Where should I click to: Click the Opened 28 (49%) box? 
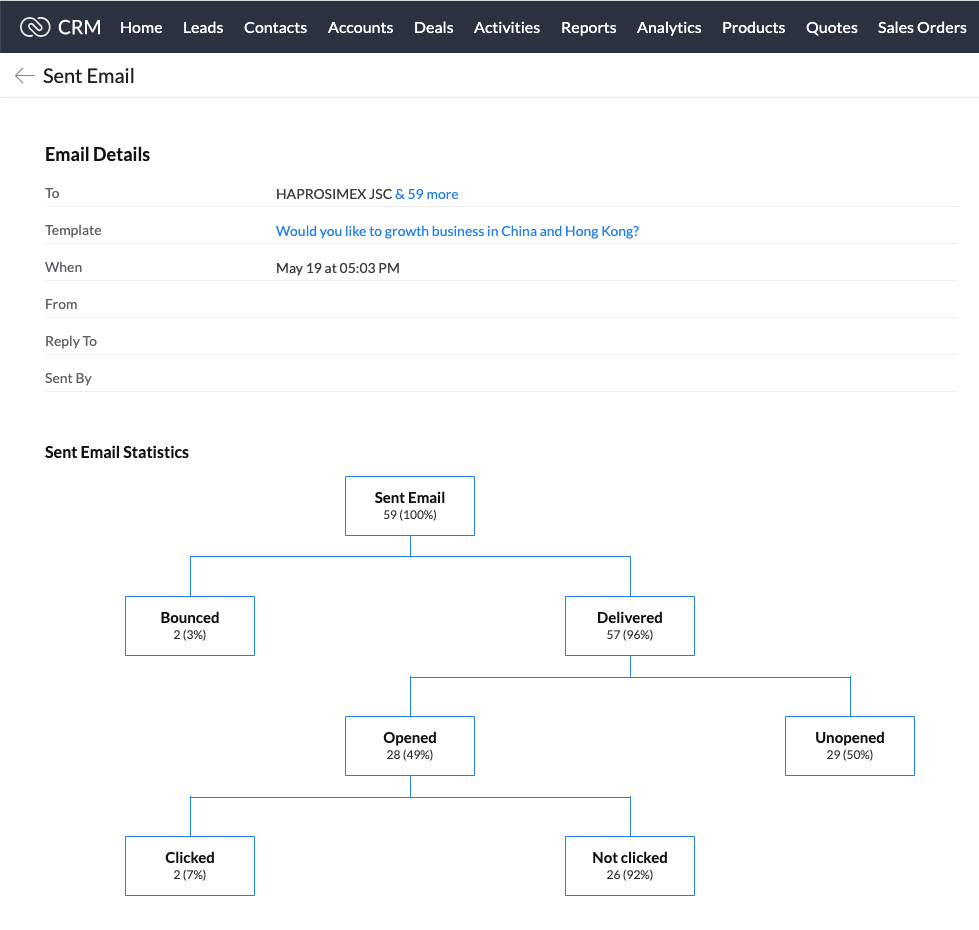(x=410, y=746)
